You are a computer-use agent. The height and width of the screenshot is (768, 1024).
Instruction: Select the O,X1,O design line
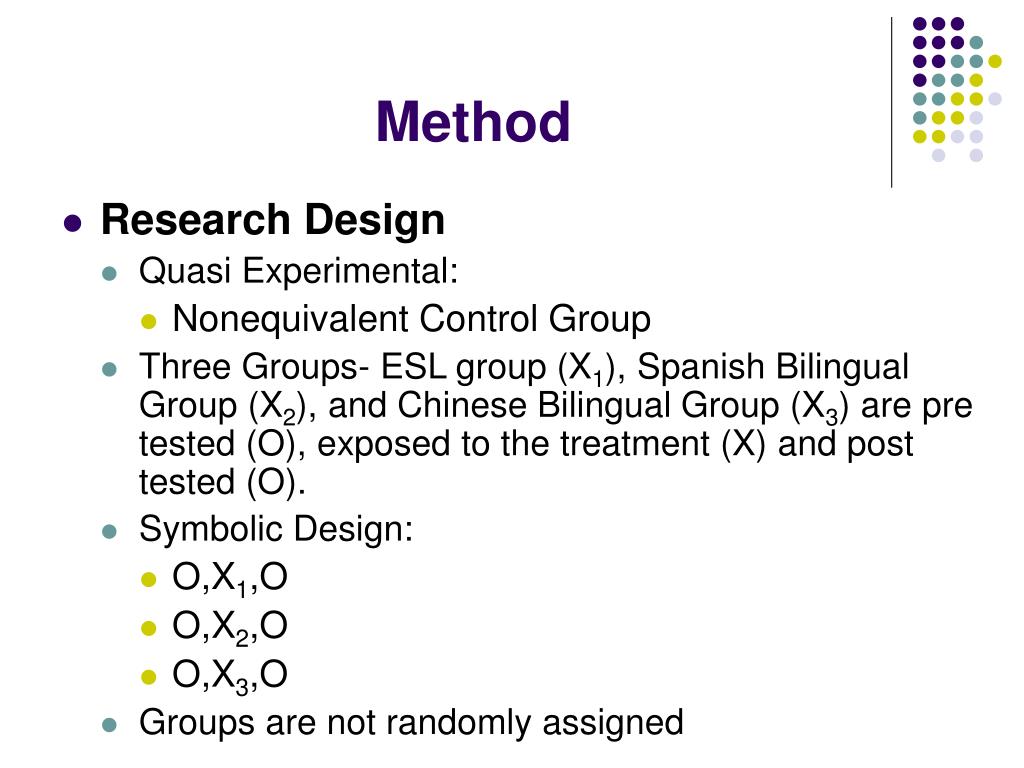230,579
